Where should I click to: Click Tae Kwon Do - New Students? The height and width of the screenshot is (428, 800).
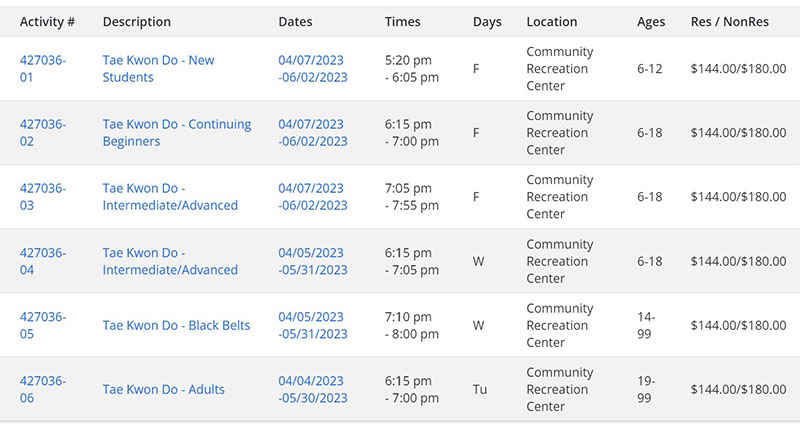tap(158, 68)
